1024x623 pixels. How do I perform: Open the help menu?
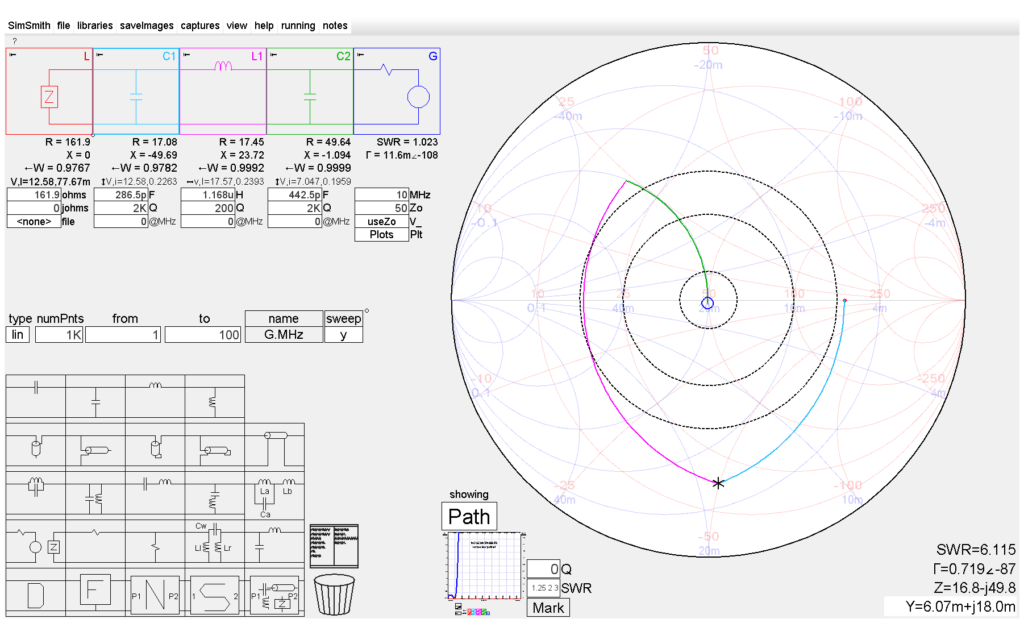tap(264, 25)
